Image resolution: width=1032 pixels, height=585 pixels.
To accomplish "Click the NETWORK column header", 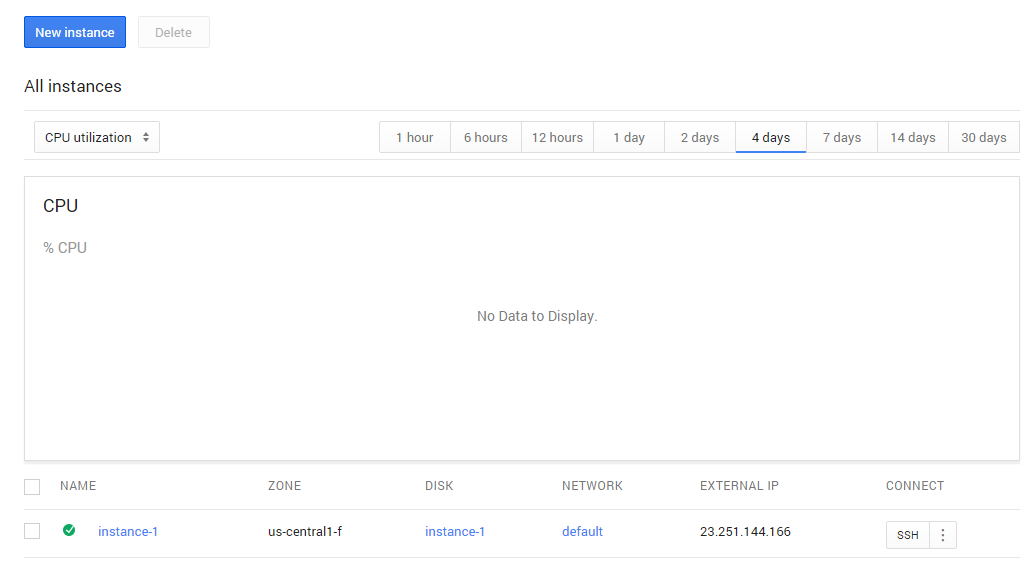I will [x=592, y=486].
